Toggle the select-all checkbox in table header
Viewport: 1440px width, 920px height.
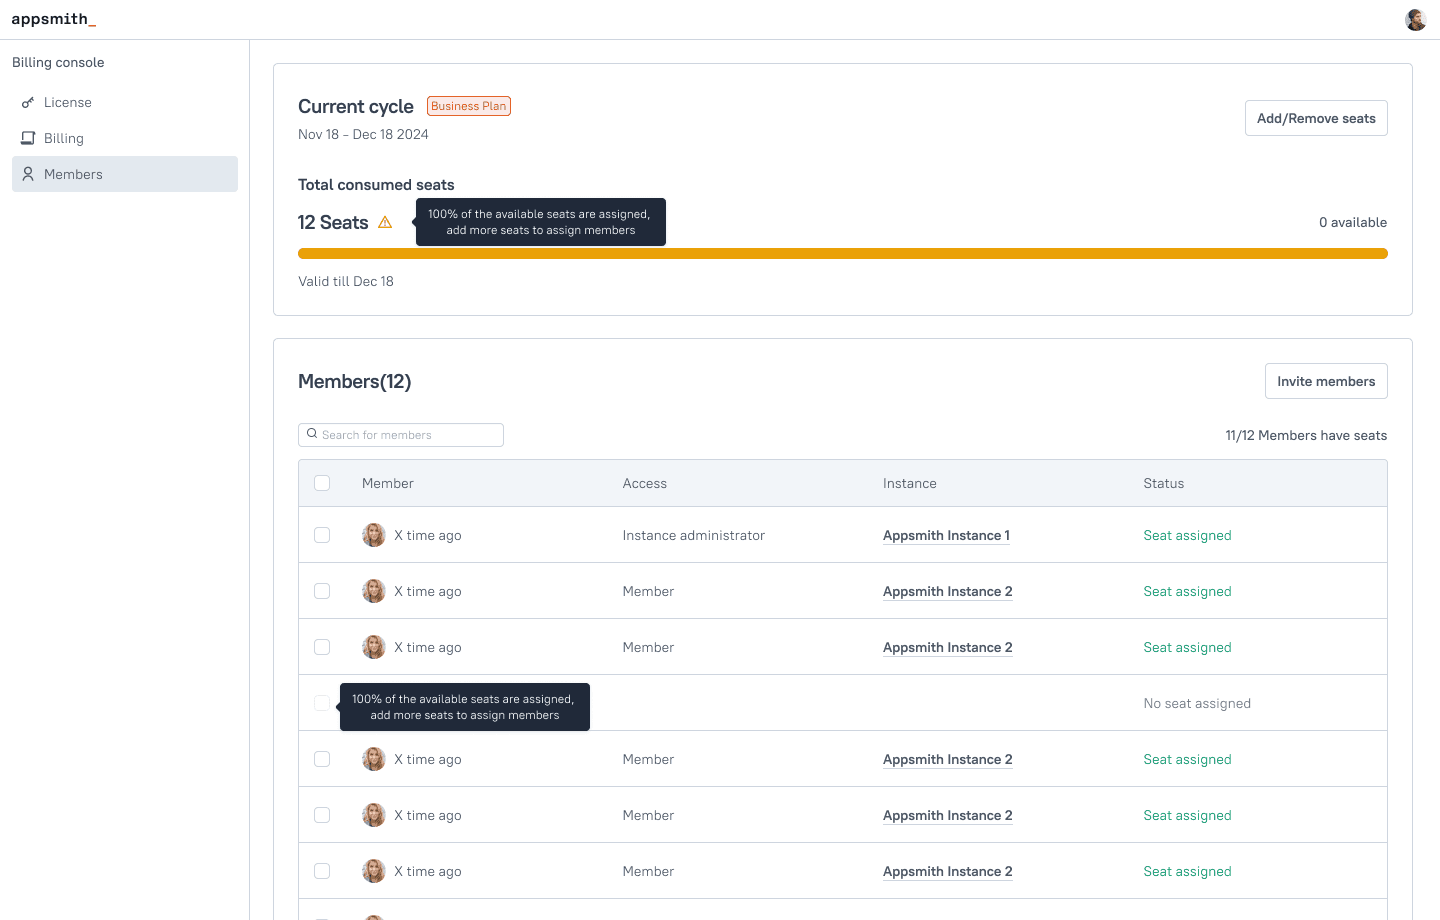[322, 483]
